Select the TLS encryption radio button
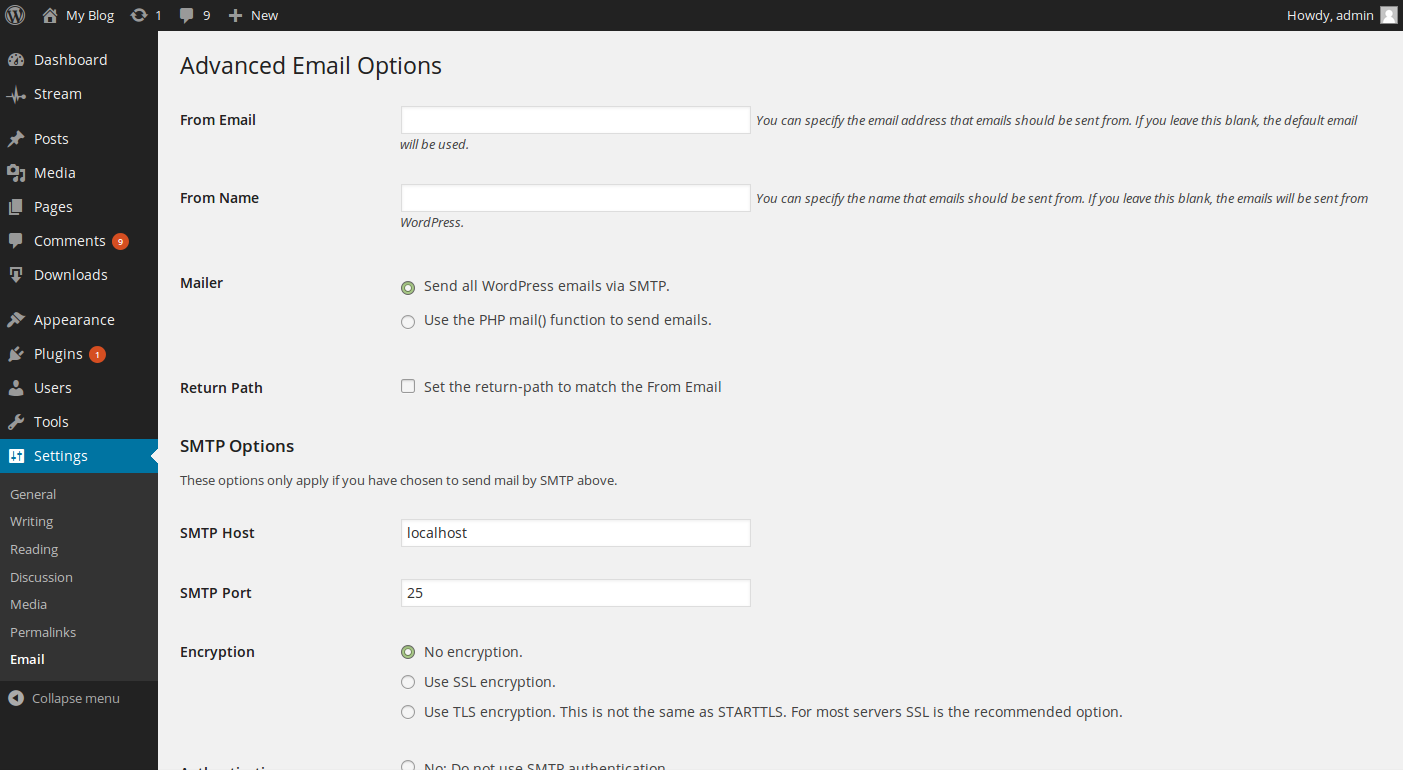 click(408, 712)
